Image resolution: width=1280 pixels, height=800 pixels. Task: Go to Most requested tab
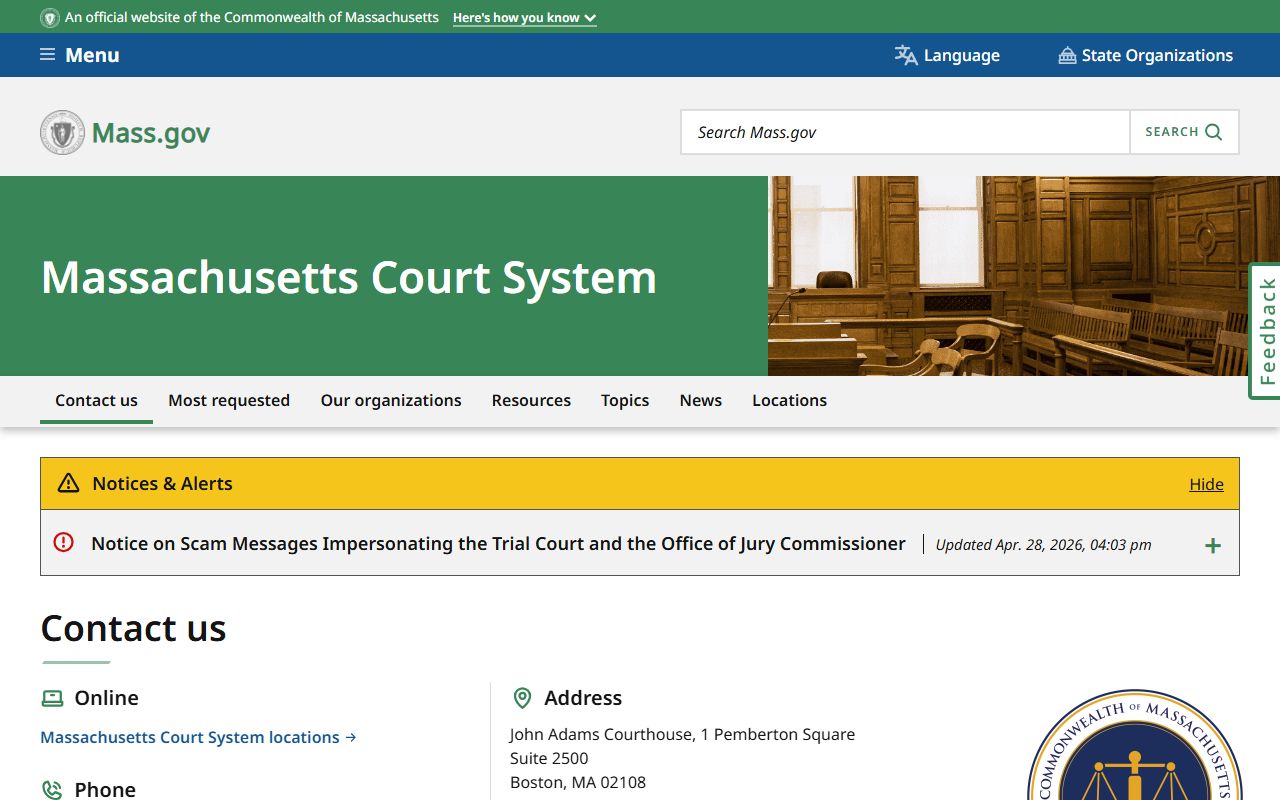tap(229, 400)
